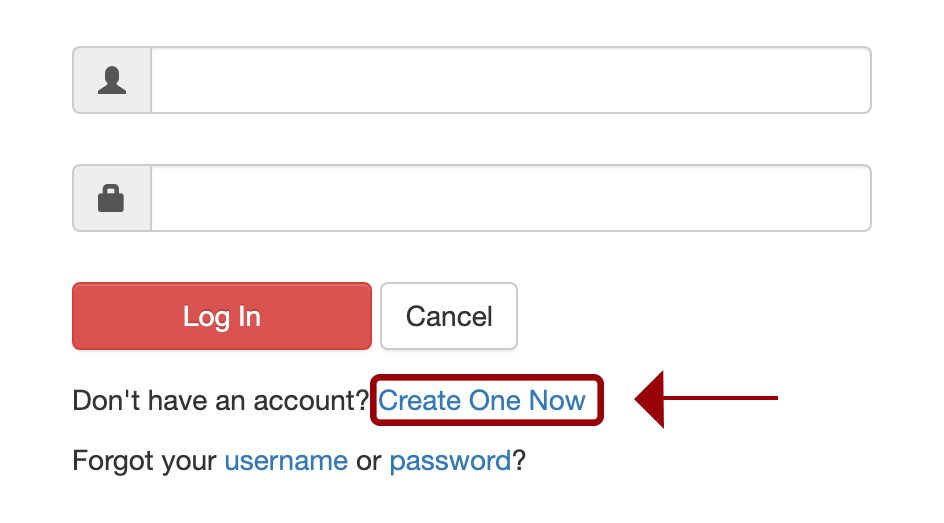
Task: Open the Create One Now link
Action: coord(482,400)
